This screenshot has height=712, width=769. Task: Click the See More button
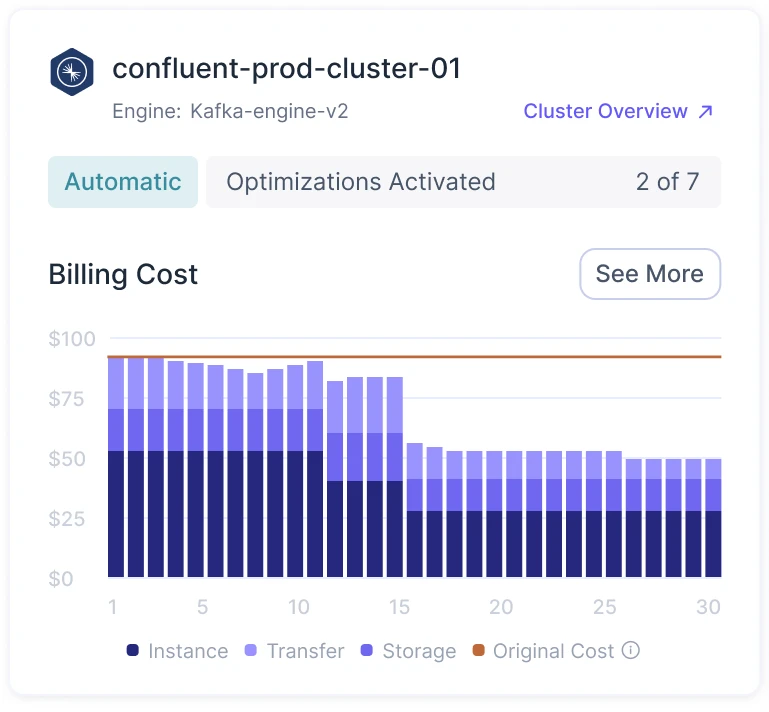(x=650, y=274)
